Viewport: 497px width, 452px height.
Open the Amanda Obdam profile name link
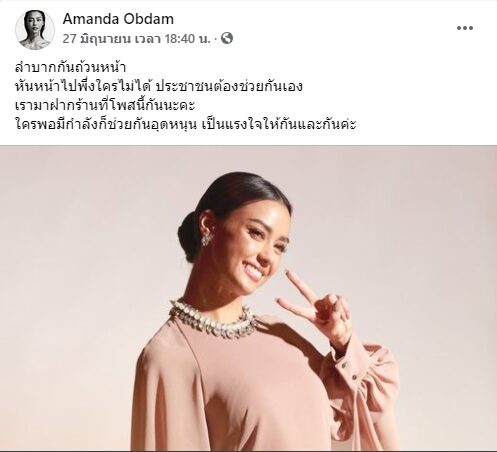[118, 19]
